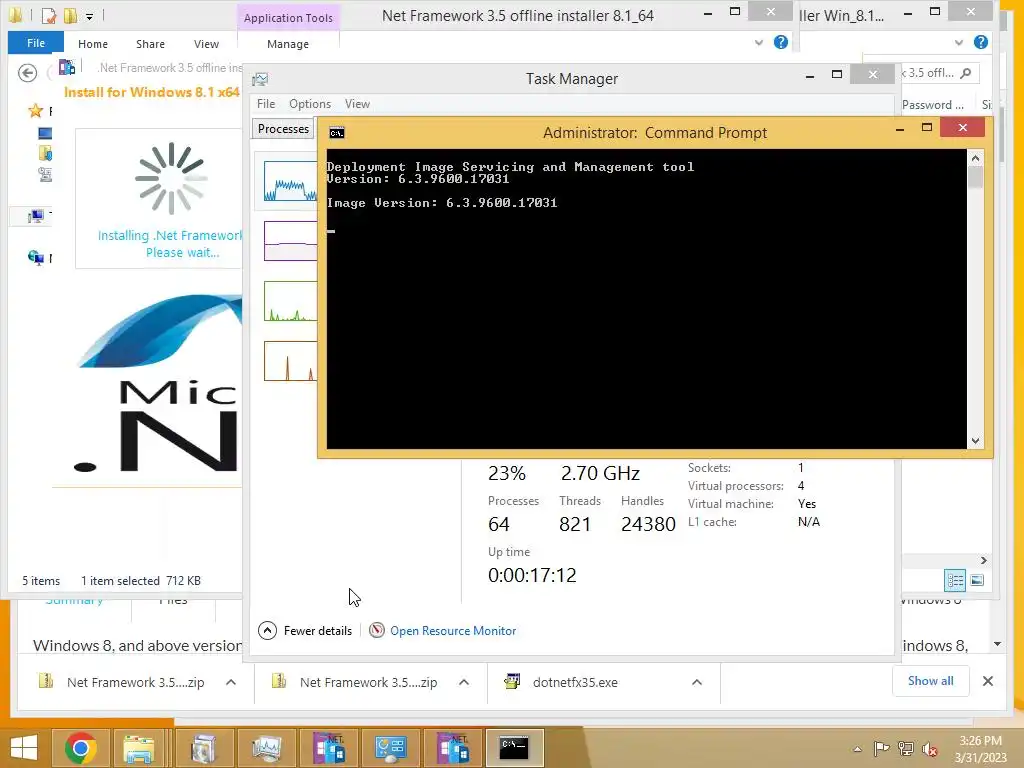The width and height of the screenshot is (1024, 768).
Task: Switch to large icons view in second Explorer
Action: [977, 580]
